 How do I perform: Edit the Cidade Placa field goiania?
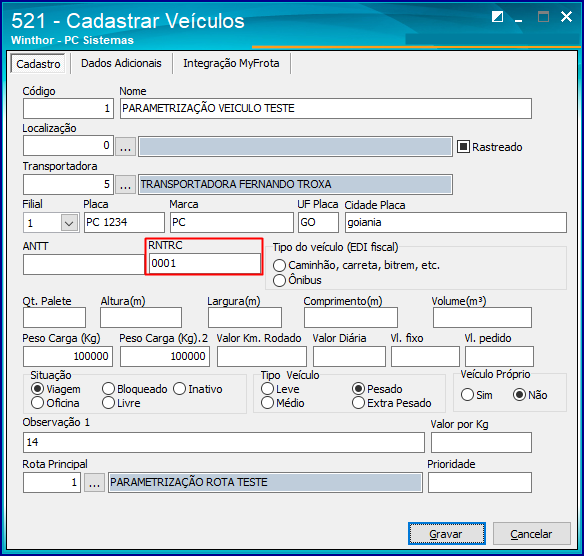point(456,222)
